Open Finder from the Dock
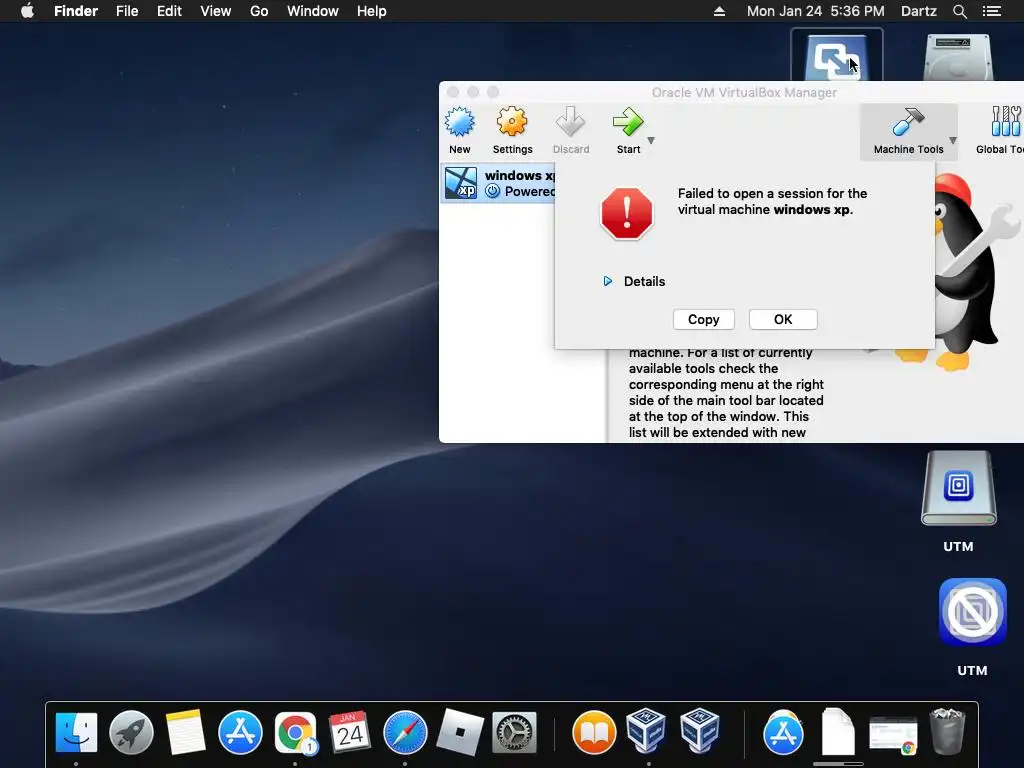This screenshot has width=1024, height=768. click(x=76, y=732)
